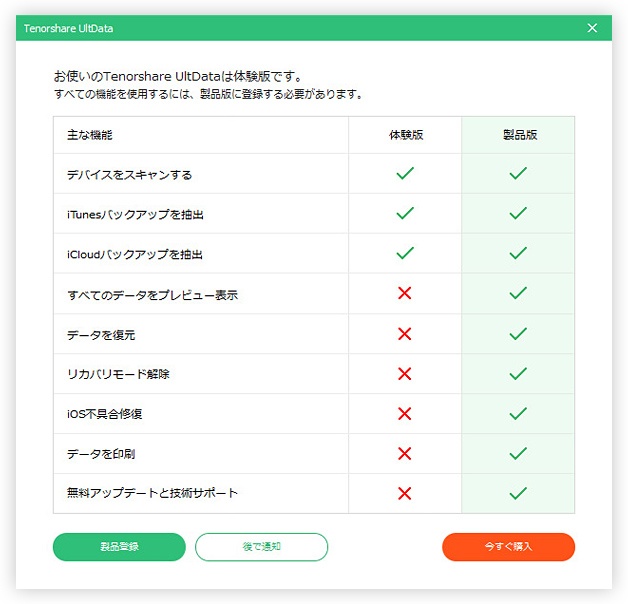628x604 pixels.
Task: Click the iOS不具合修復 feature label
Action: (x=105, y=414)
